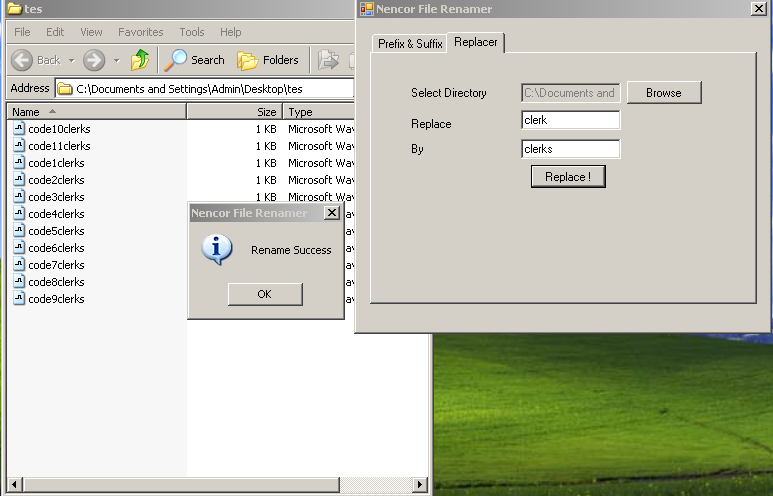
Task: Switch to the Prefix & Suffix tab
Action: coord(410,44)
